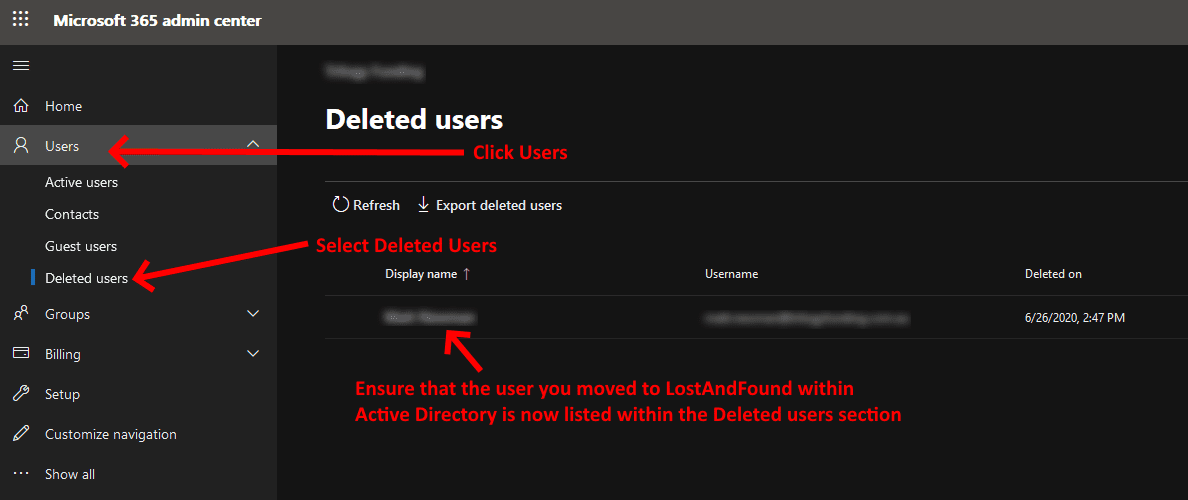Image resolution: width=1188 pixels, height=500 pixels.
Task: Click the Groups people icon
Action: [x=21, y=314]
